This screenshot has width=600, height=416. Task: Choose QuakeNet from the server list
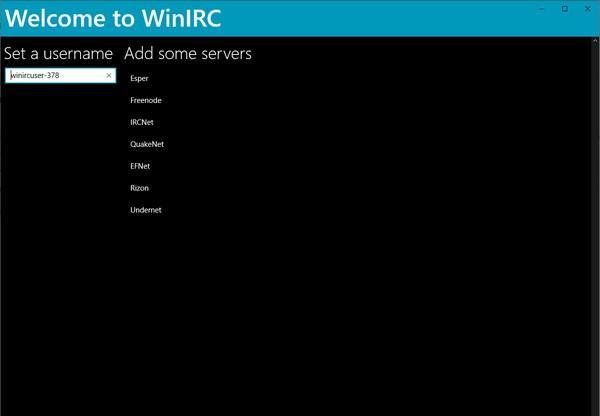(x=147, y=144)
